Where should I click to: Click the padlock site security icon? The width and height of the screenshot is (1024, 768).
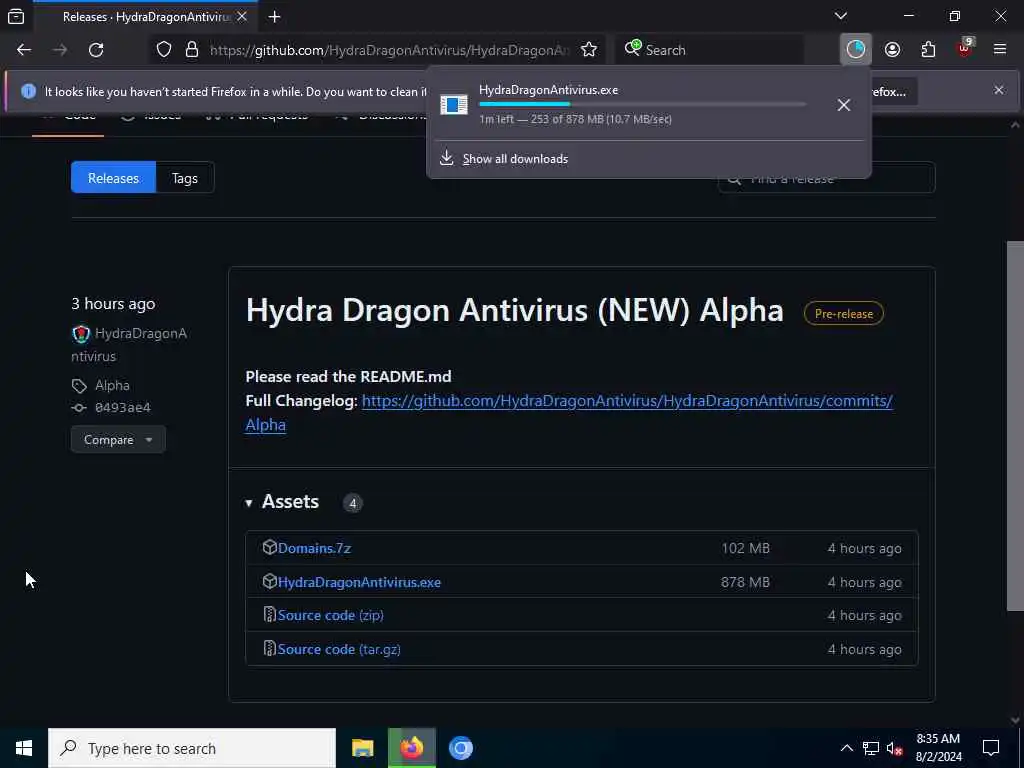tap(191, 50)
